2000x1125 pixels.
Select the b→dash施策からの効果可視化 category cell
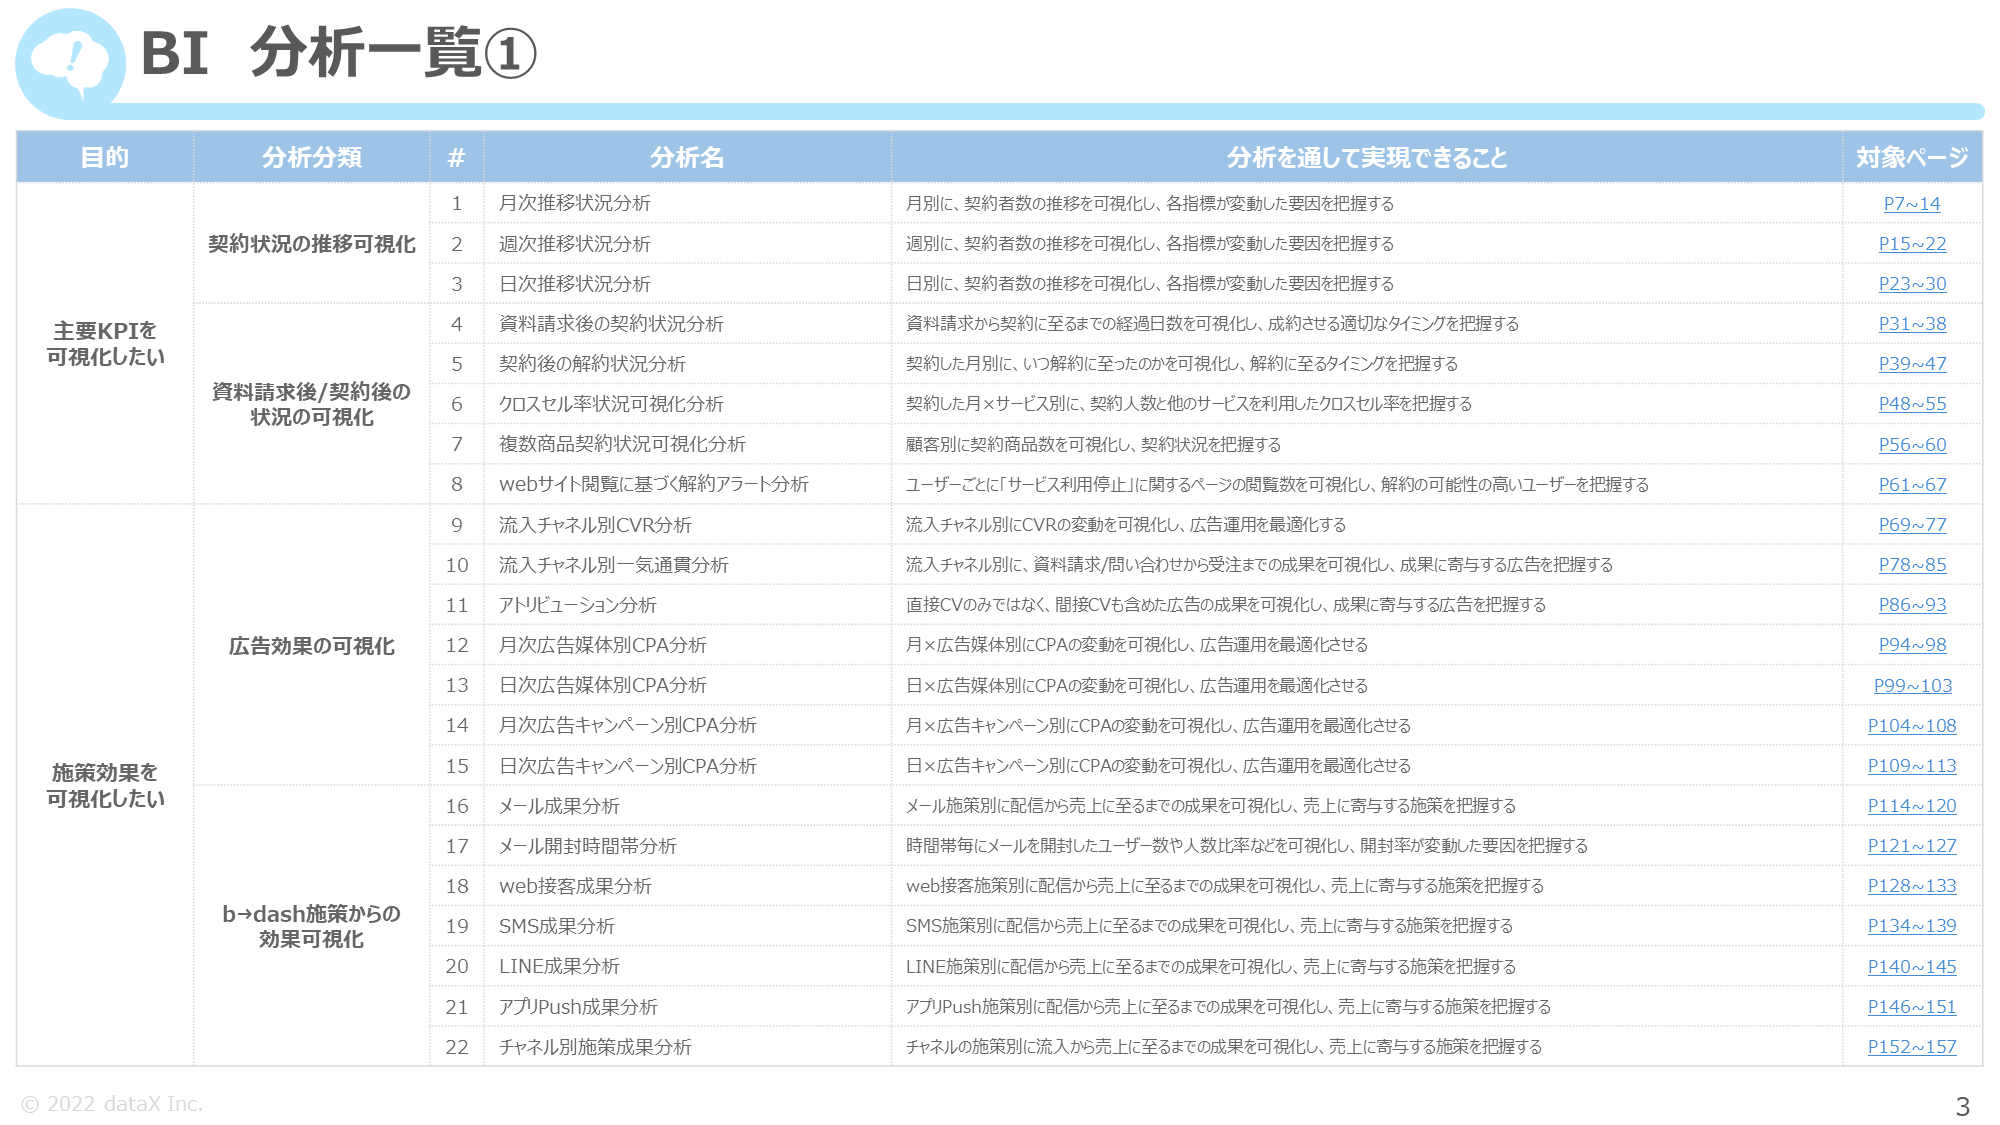coord(312,926)
